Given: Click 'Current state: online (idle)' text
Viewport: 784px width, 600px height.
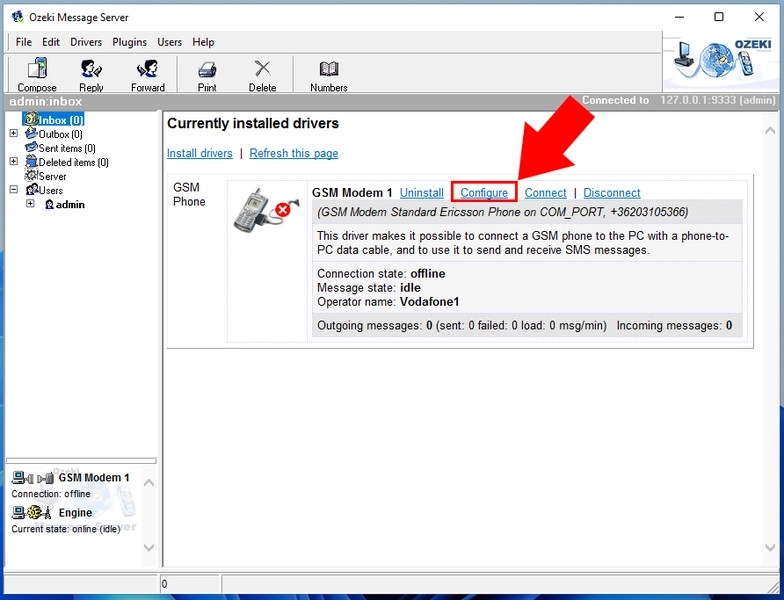Looking at the screenshot, I should (x=66, y=528).
